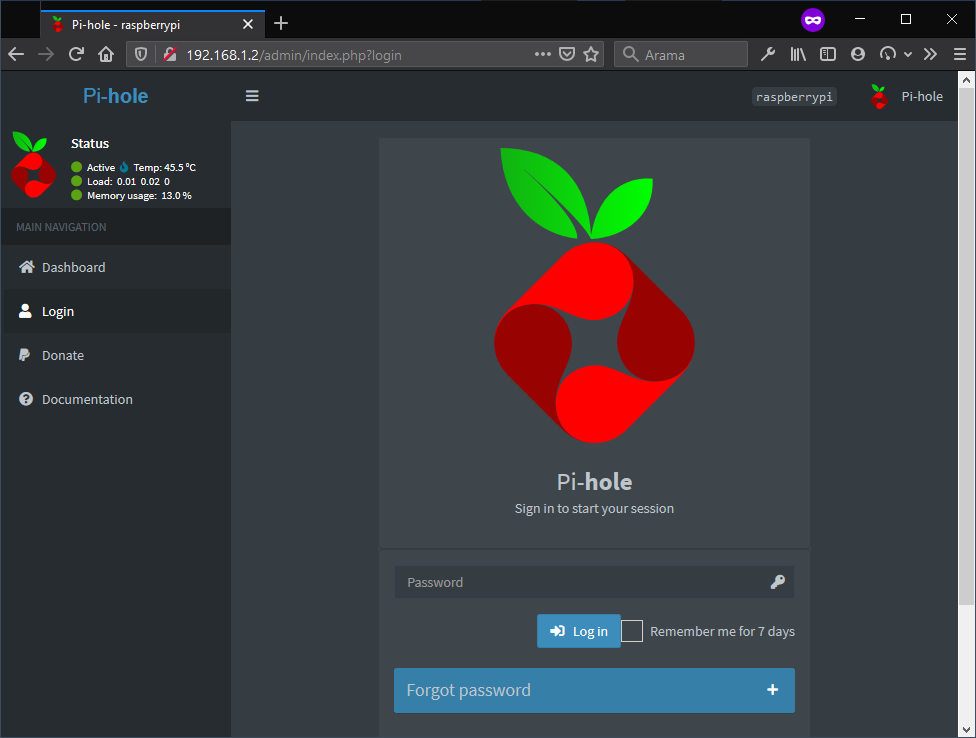Click the key icon in the password field
The height and width of the screenshot is (738, 976).
tap(777, 582)
